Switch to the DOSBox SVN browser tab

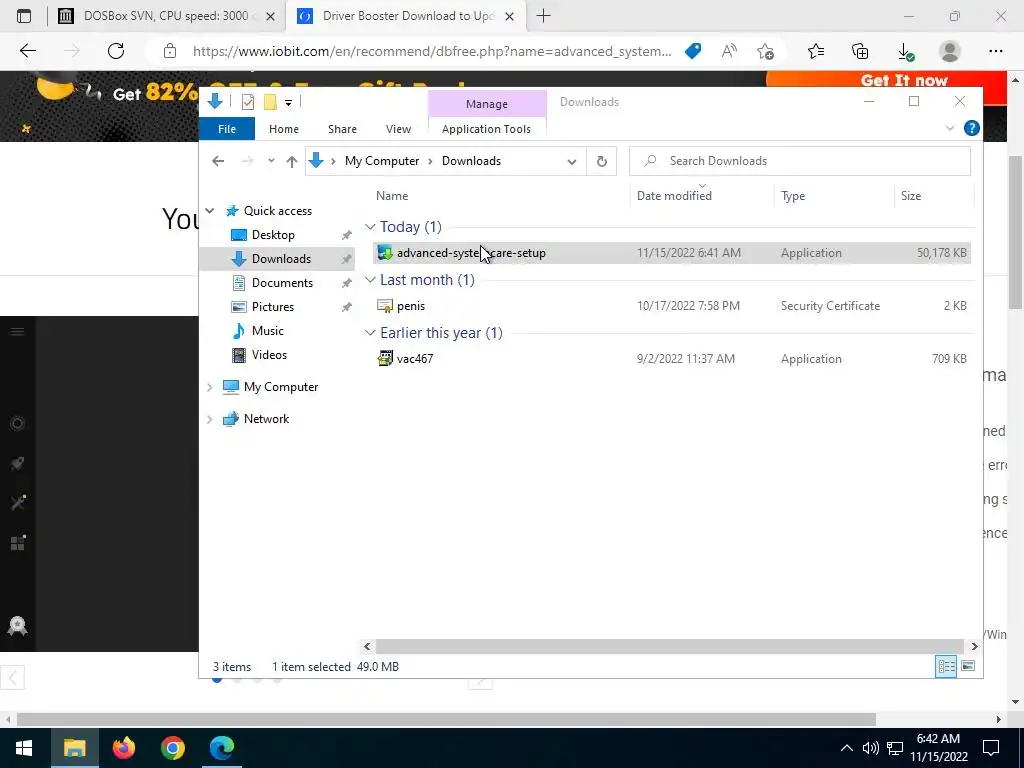tap(167, 16)
